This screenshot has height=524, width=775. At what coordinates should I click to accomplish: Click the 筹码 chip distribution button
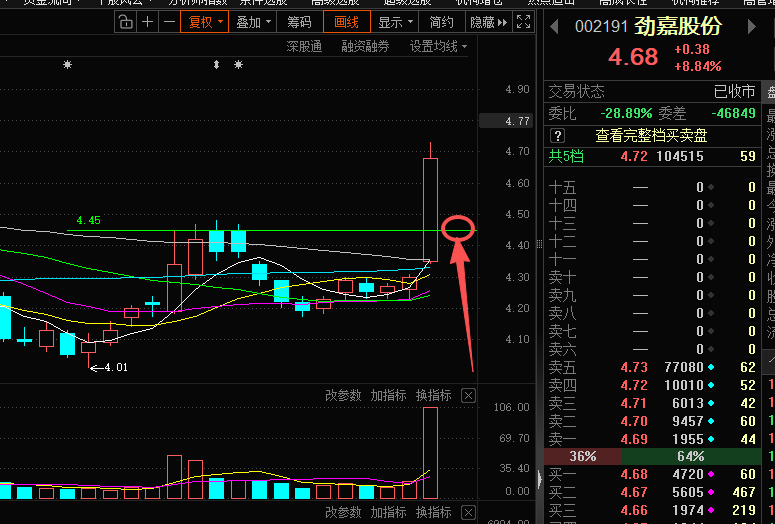point(300,22)
